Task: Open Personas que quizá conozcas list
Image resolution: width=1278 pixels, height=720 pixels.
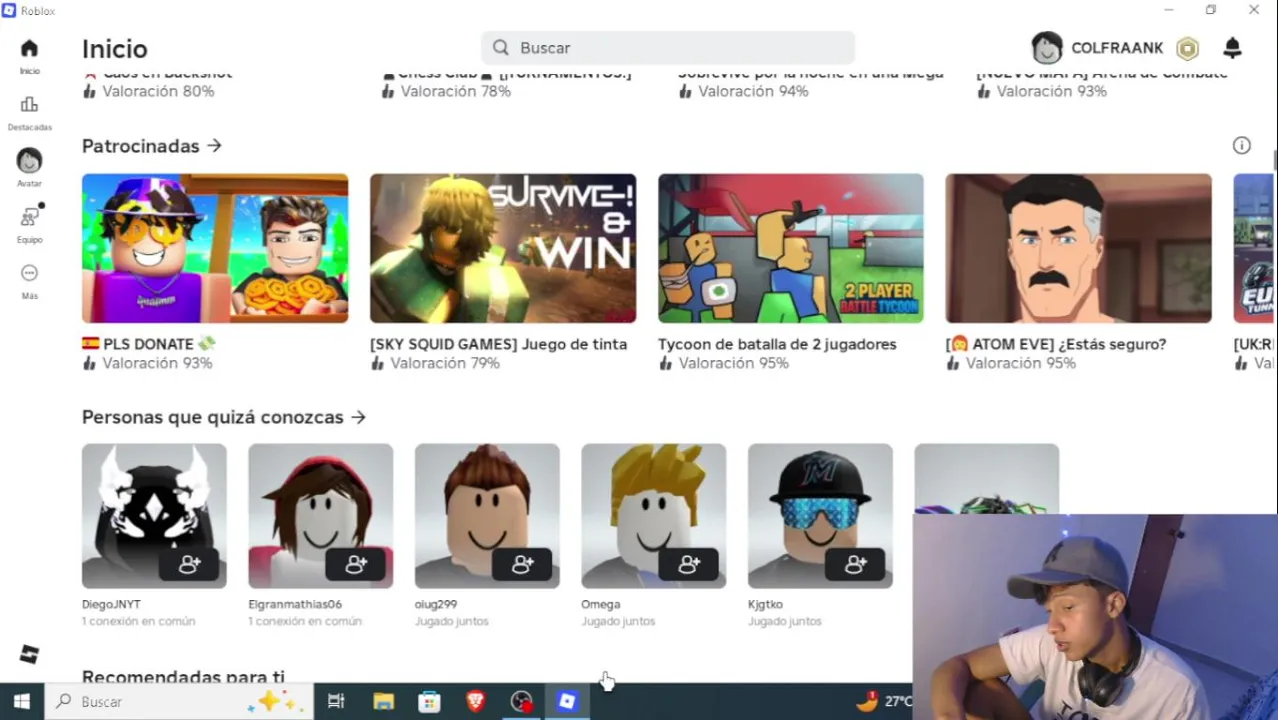Action: (224, 417)
